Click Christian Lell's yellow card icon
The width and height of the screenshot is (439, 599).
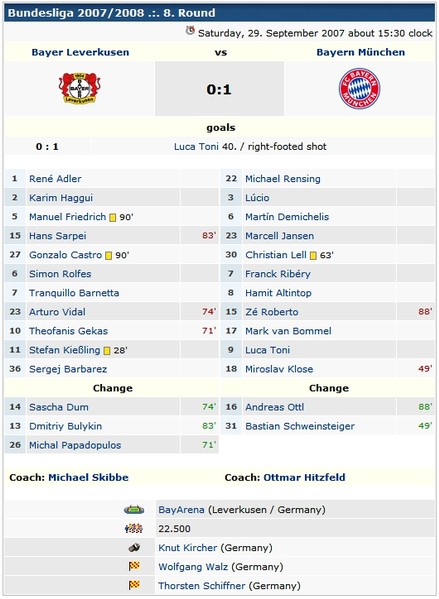point(313,256)
